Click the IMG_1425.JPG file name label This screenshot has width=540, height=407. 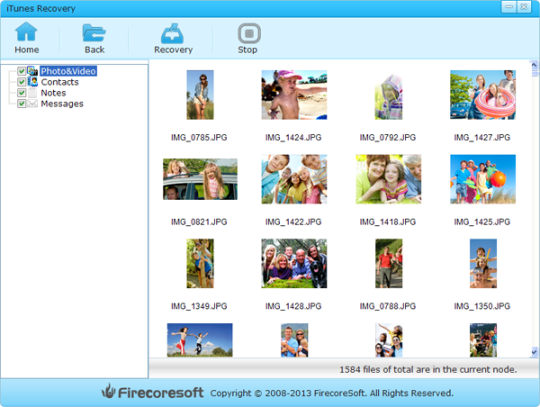point(482,222)
